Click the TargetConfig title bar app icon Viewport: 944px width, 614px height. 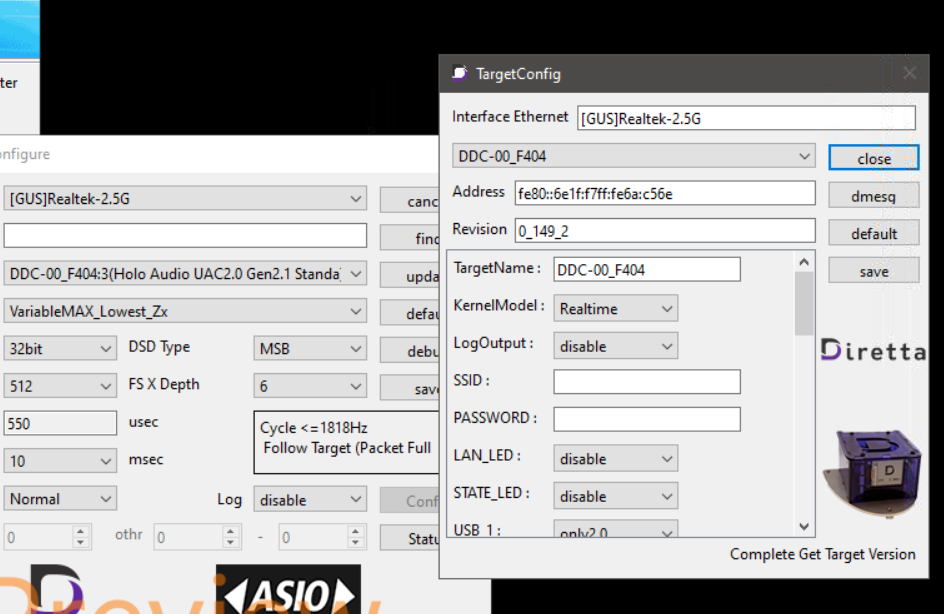(459, 73)
